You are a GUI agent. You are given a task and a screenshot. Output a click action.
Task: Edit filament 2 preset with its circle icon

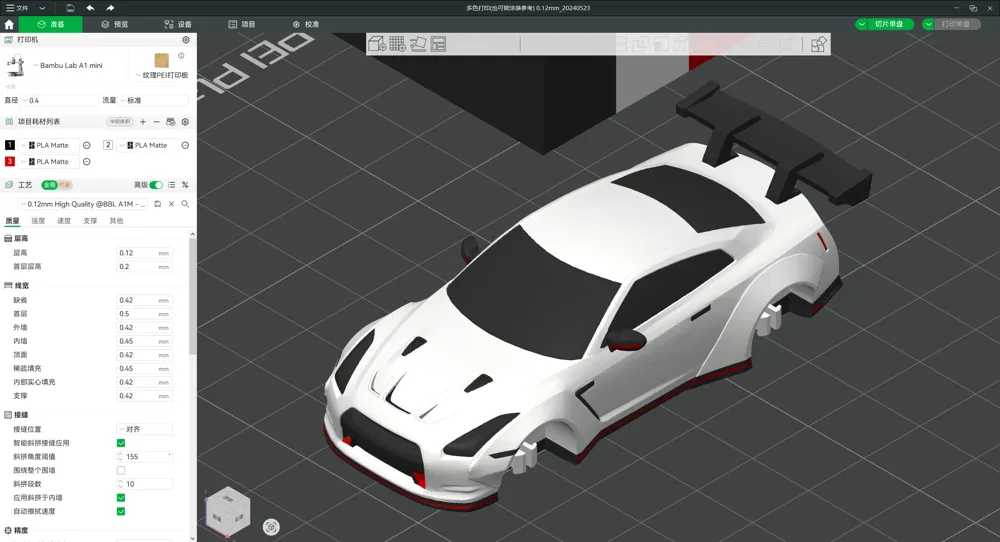pyautogui.click(x=185, y=145)
